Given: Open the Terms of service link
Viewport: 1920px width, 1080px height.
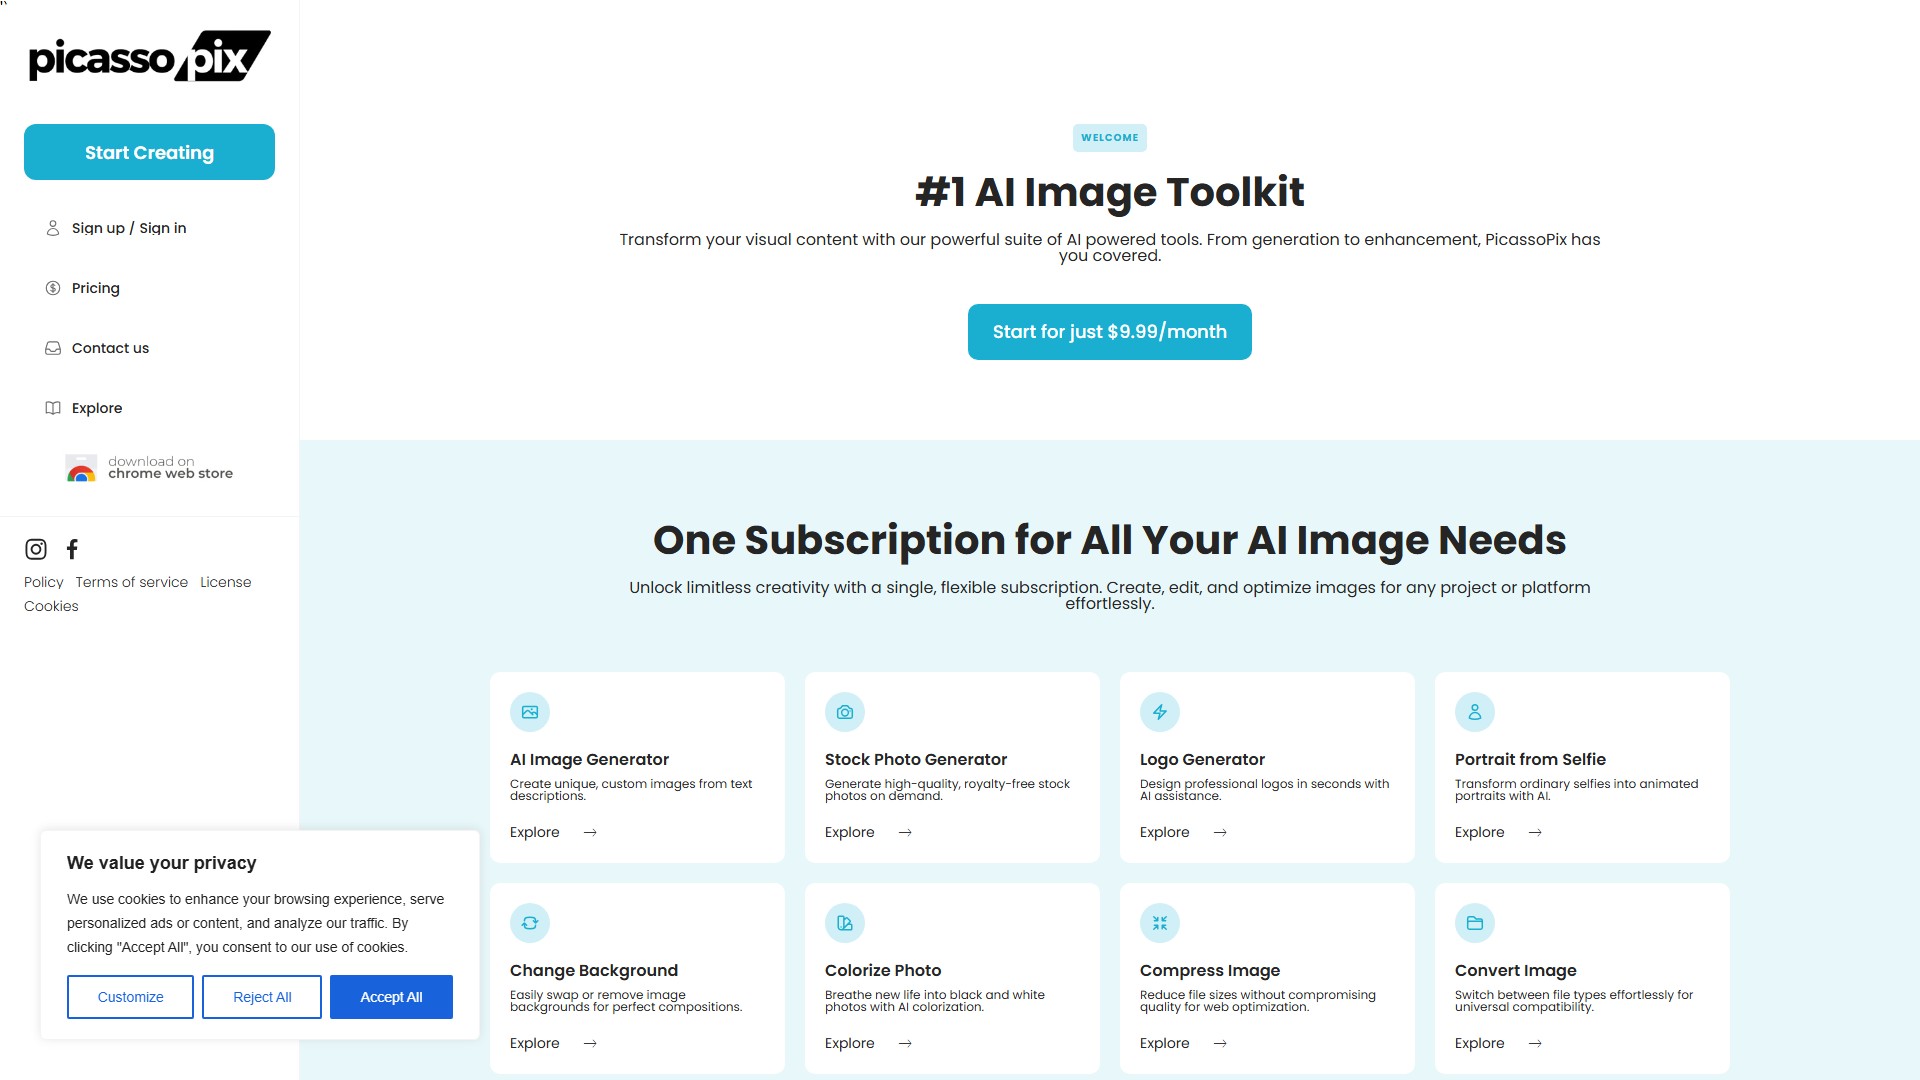Looking at the screenshot, I should click(x=132, y=582).
